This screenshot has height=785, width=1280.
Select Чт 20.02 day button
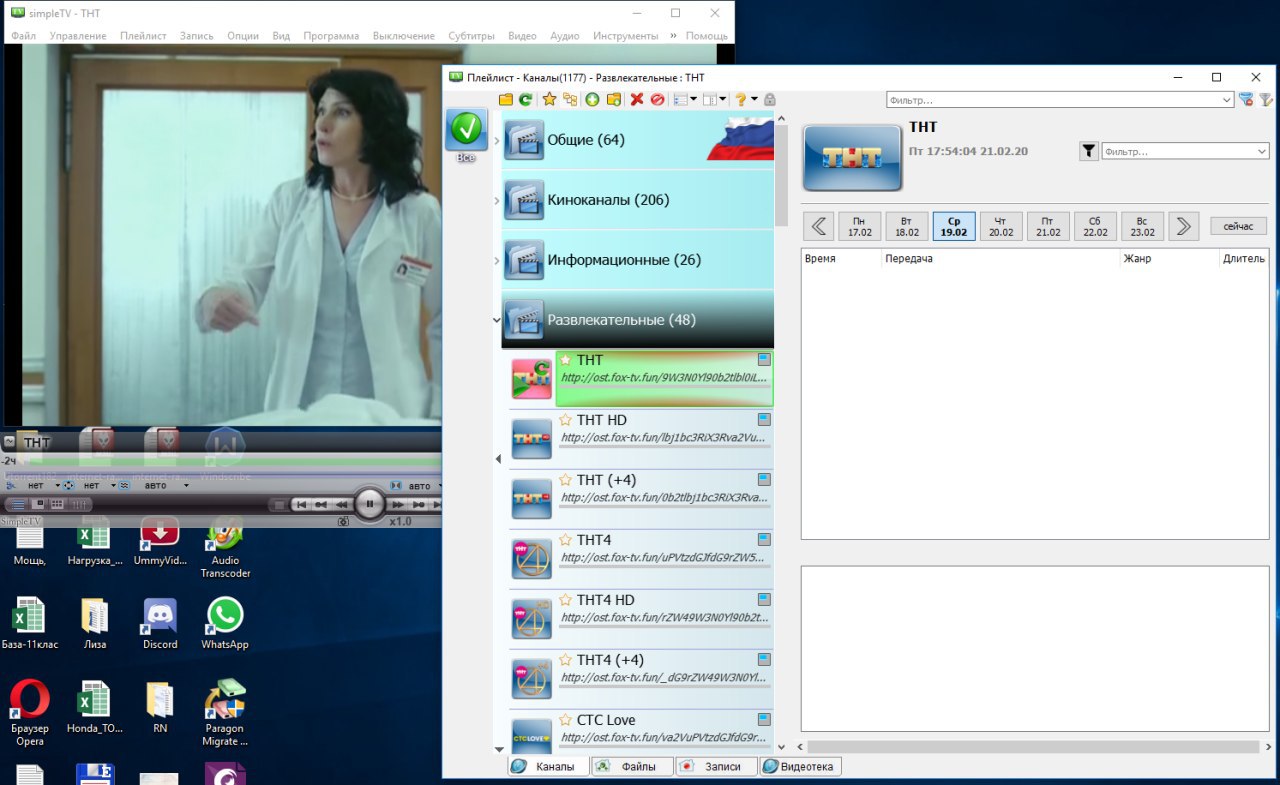point(1001,226)
